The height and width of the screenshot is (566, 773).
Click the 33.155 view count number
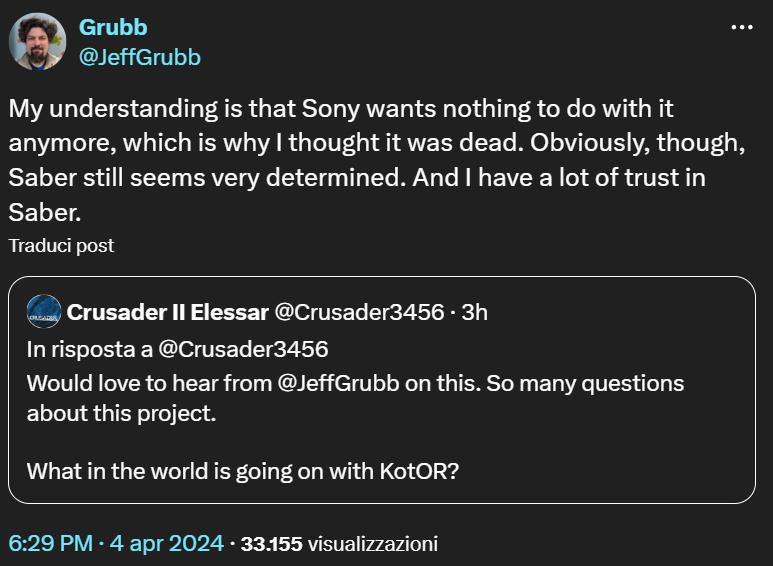pyautogui.click(x=271, y=544)
